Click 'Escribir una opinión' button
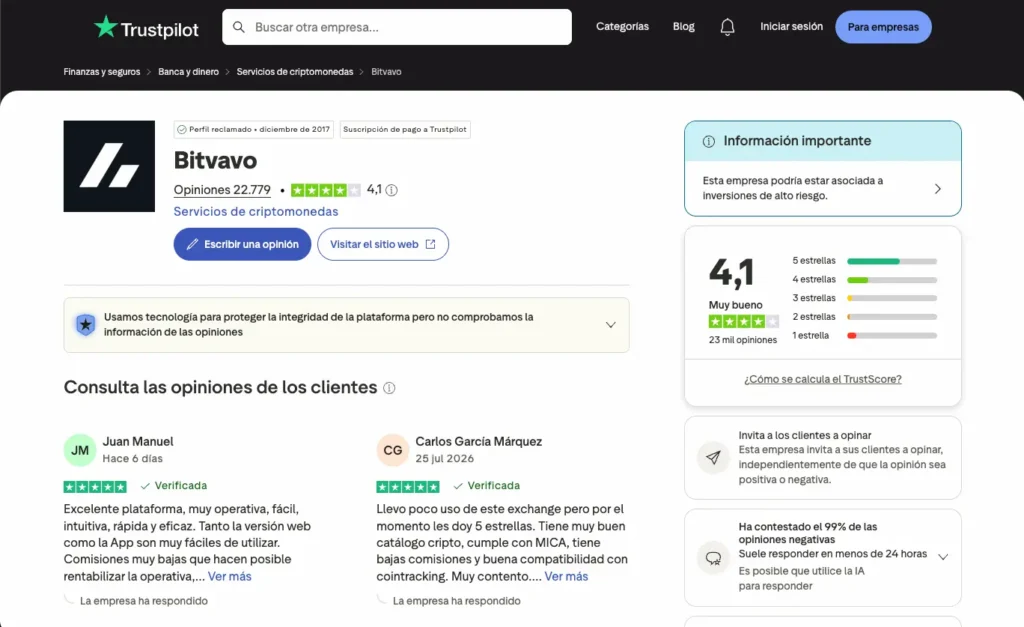Viewport: 1024px width, 627px height. (242, 244)
